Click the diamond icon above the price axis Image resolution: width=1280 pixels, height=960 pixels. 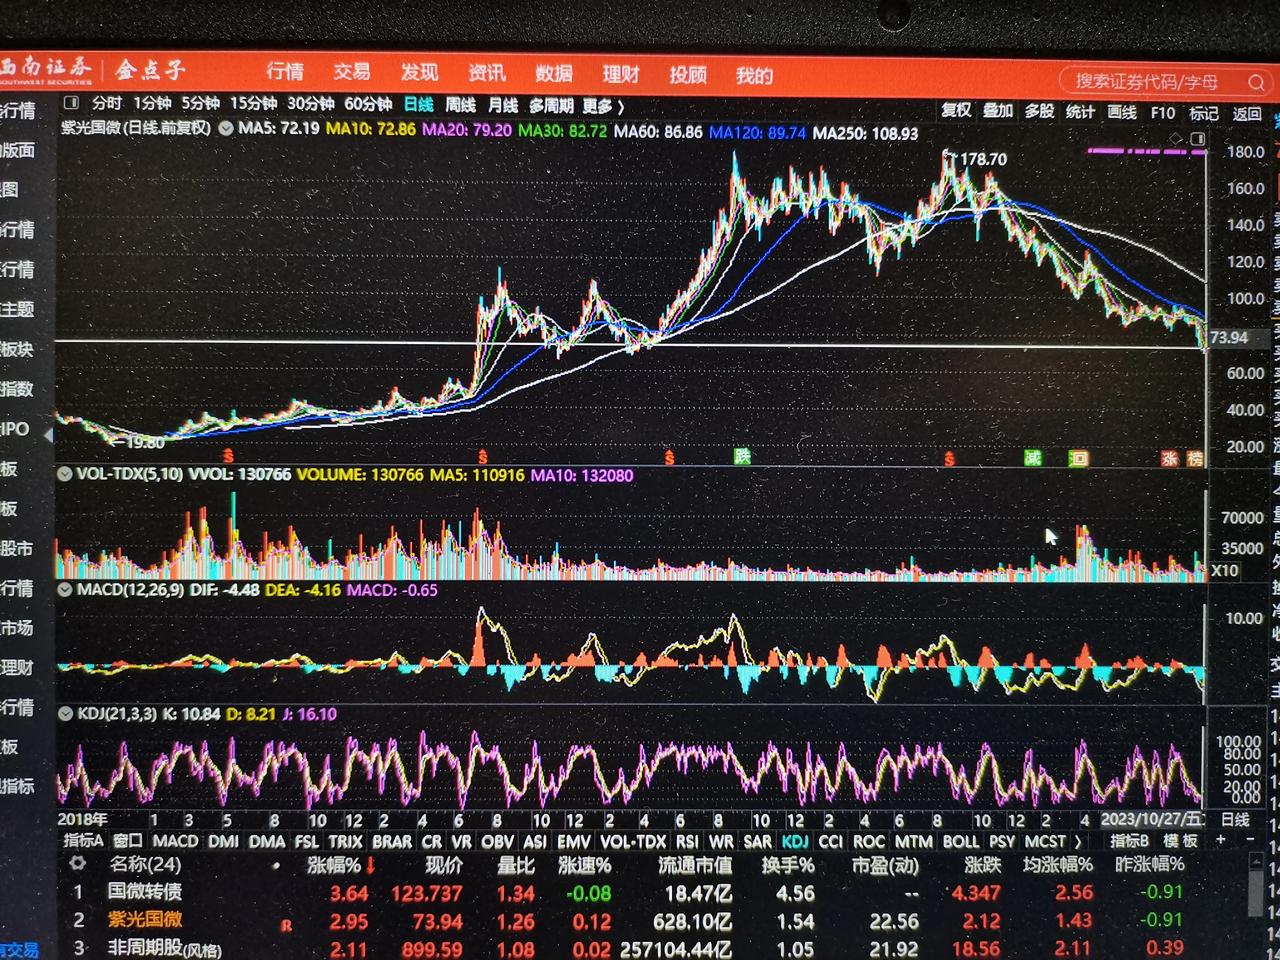click(x=1176, y=138)
